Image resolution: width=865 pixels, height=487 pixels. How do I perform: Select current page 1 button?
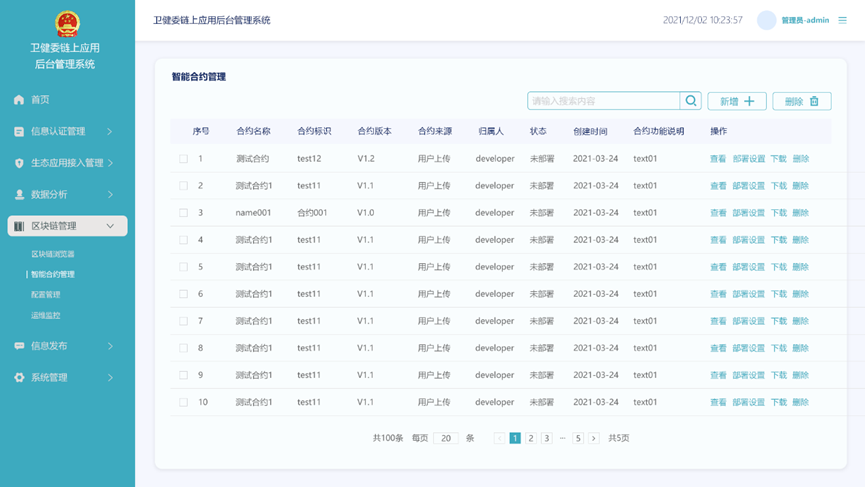click(x=515, y=438)
